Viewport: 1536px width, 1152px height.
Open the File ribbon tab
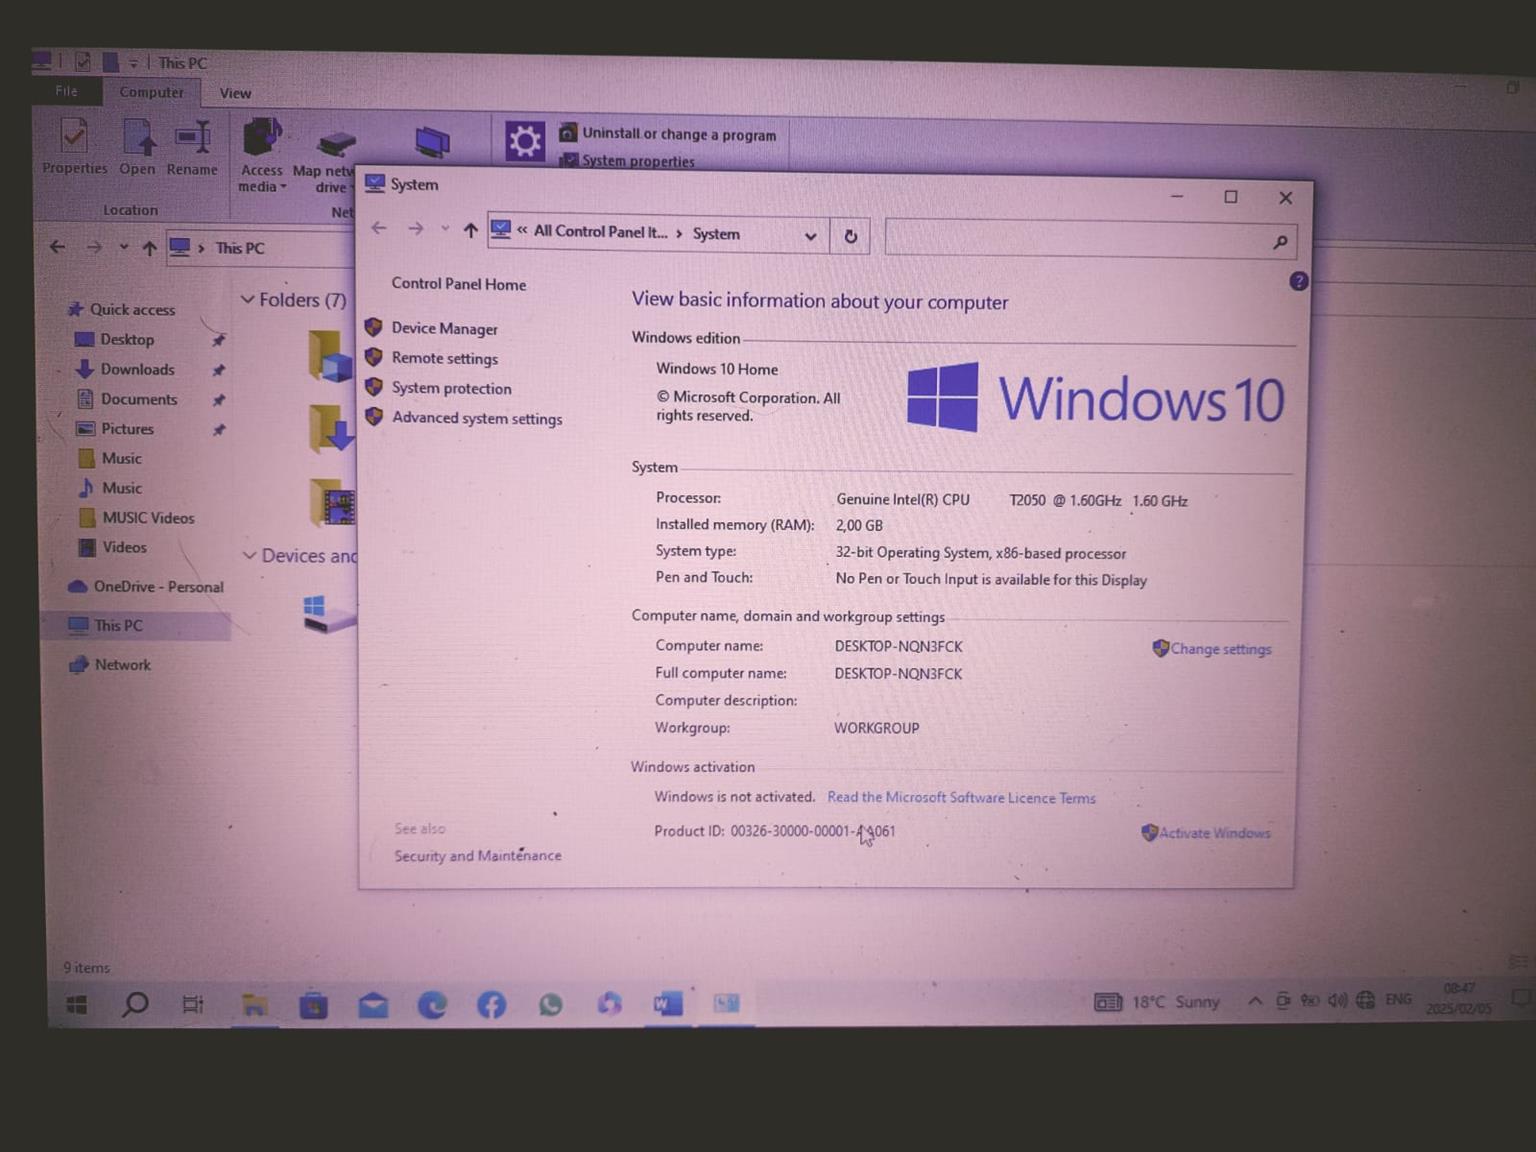point(66,91)
